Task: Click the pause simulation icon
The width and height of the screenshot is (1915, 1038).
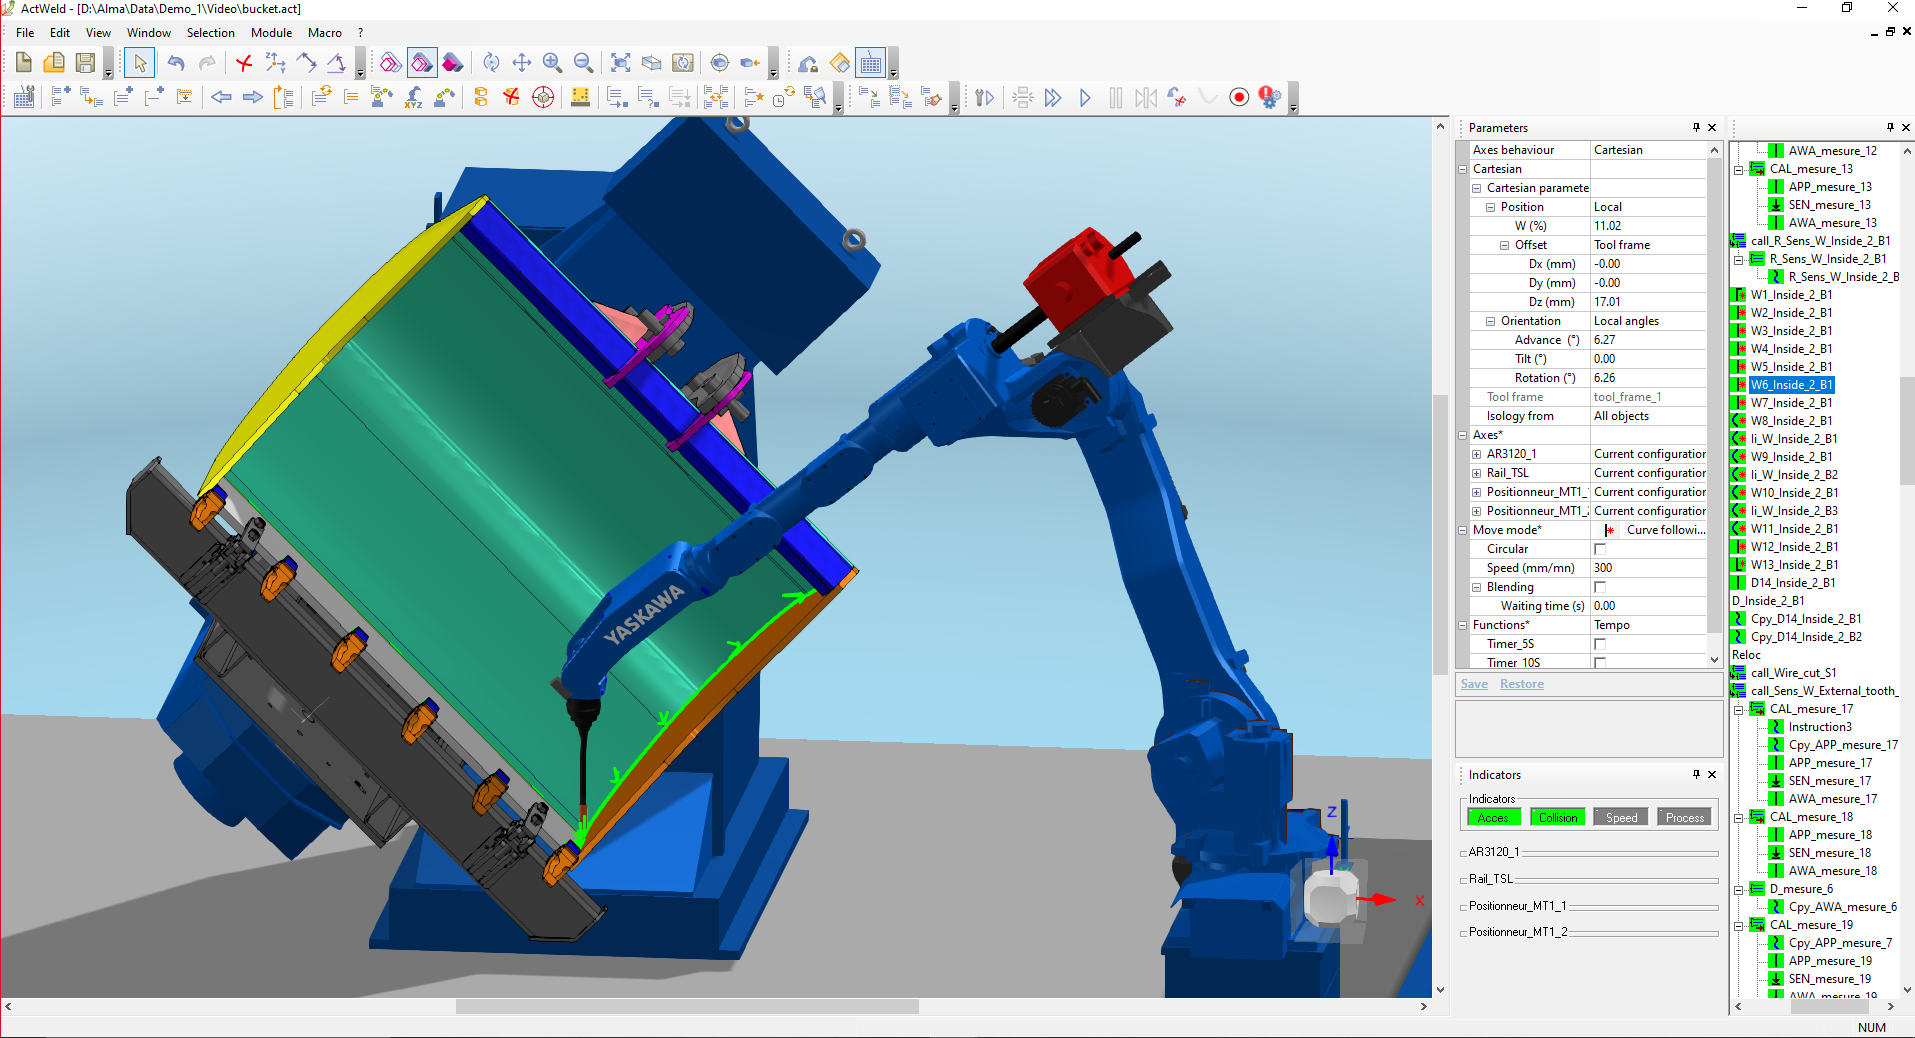Action: pyautogui.click(x=1115, y=97)
